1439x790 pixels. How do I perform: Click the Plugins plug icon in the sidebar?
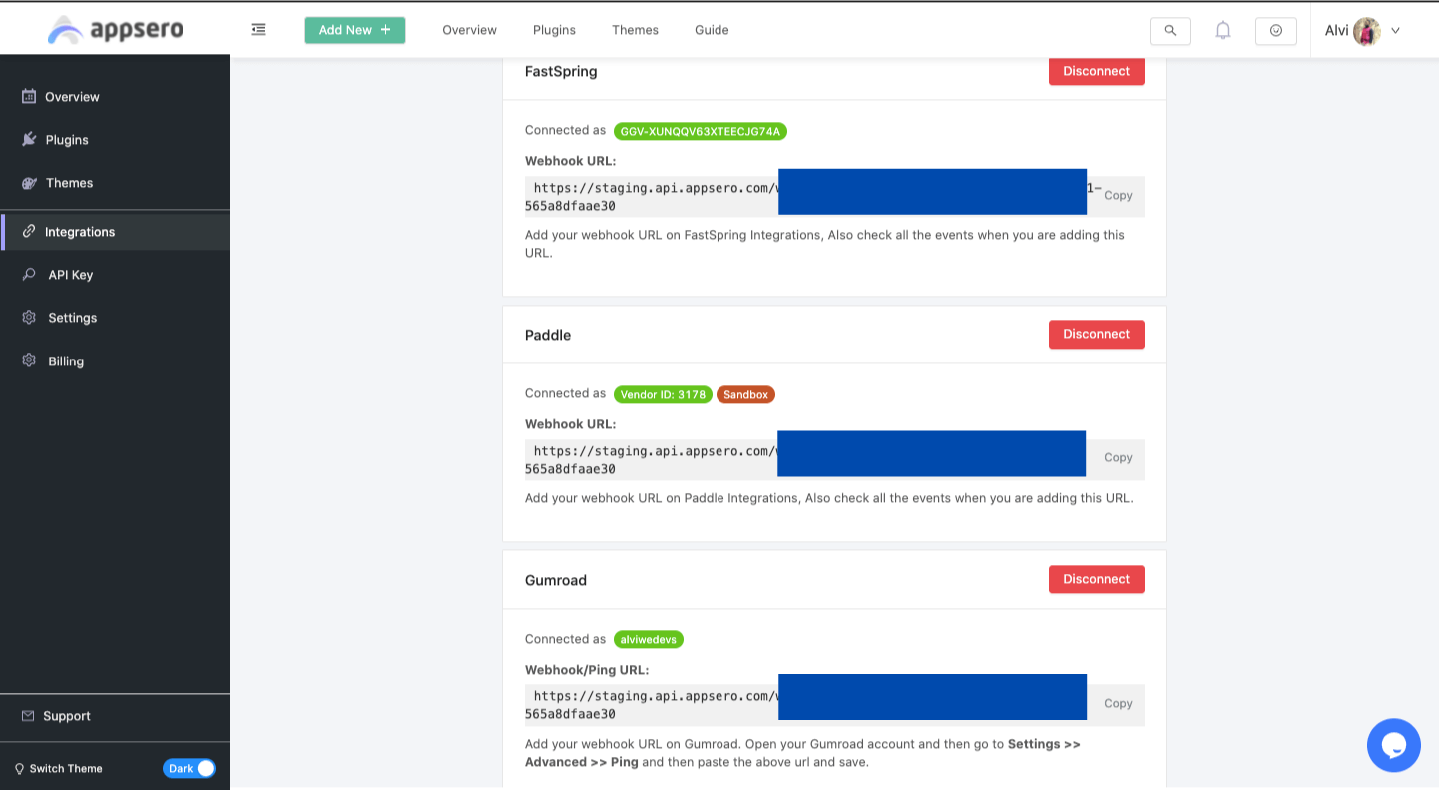click(x=29, y=139)
